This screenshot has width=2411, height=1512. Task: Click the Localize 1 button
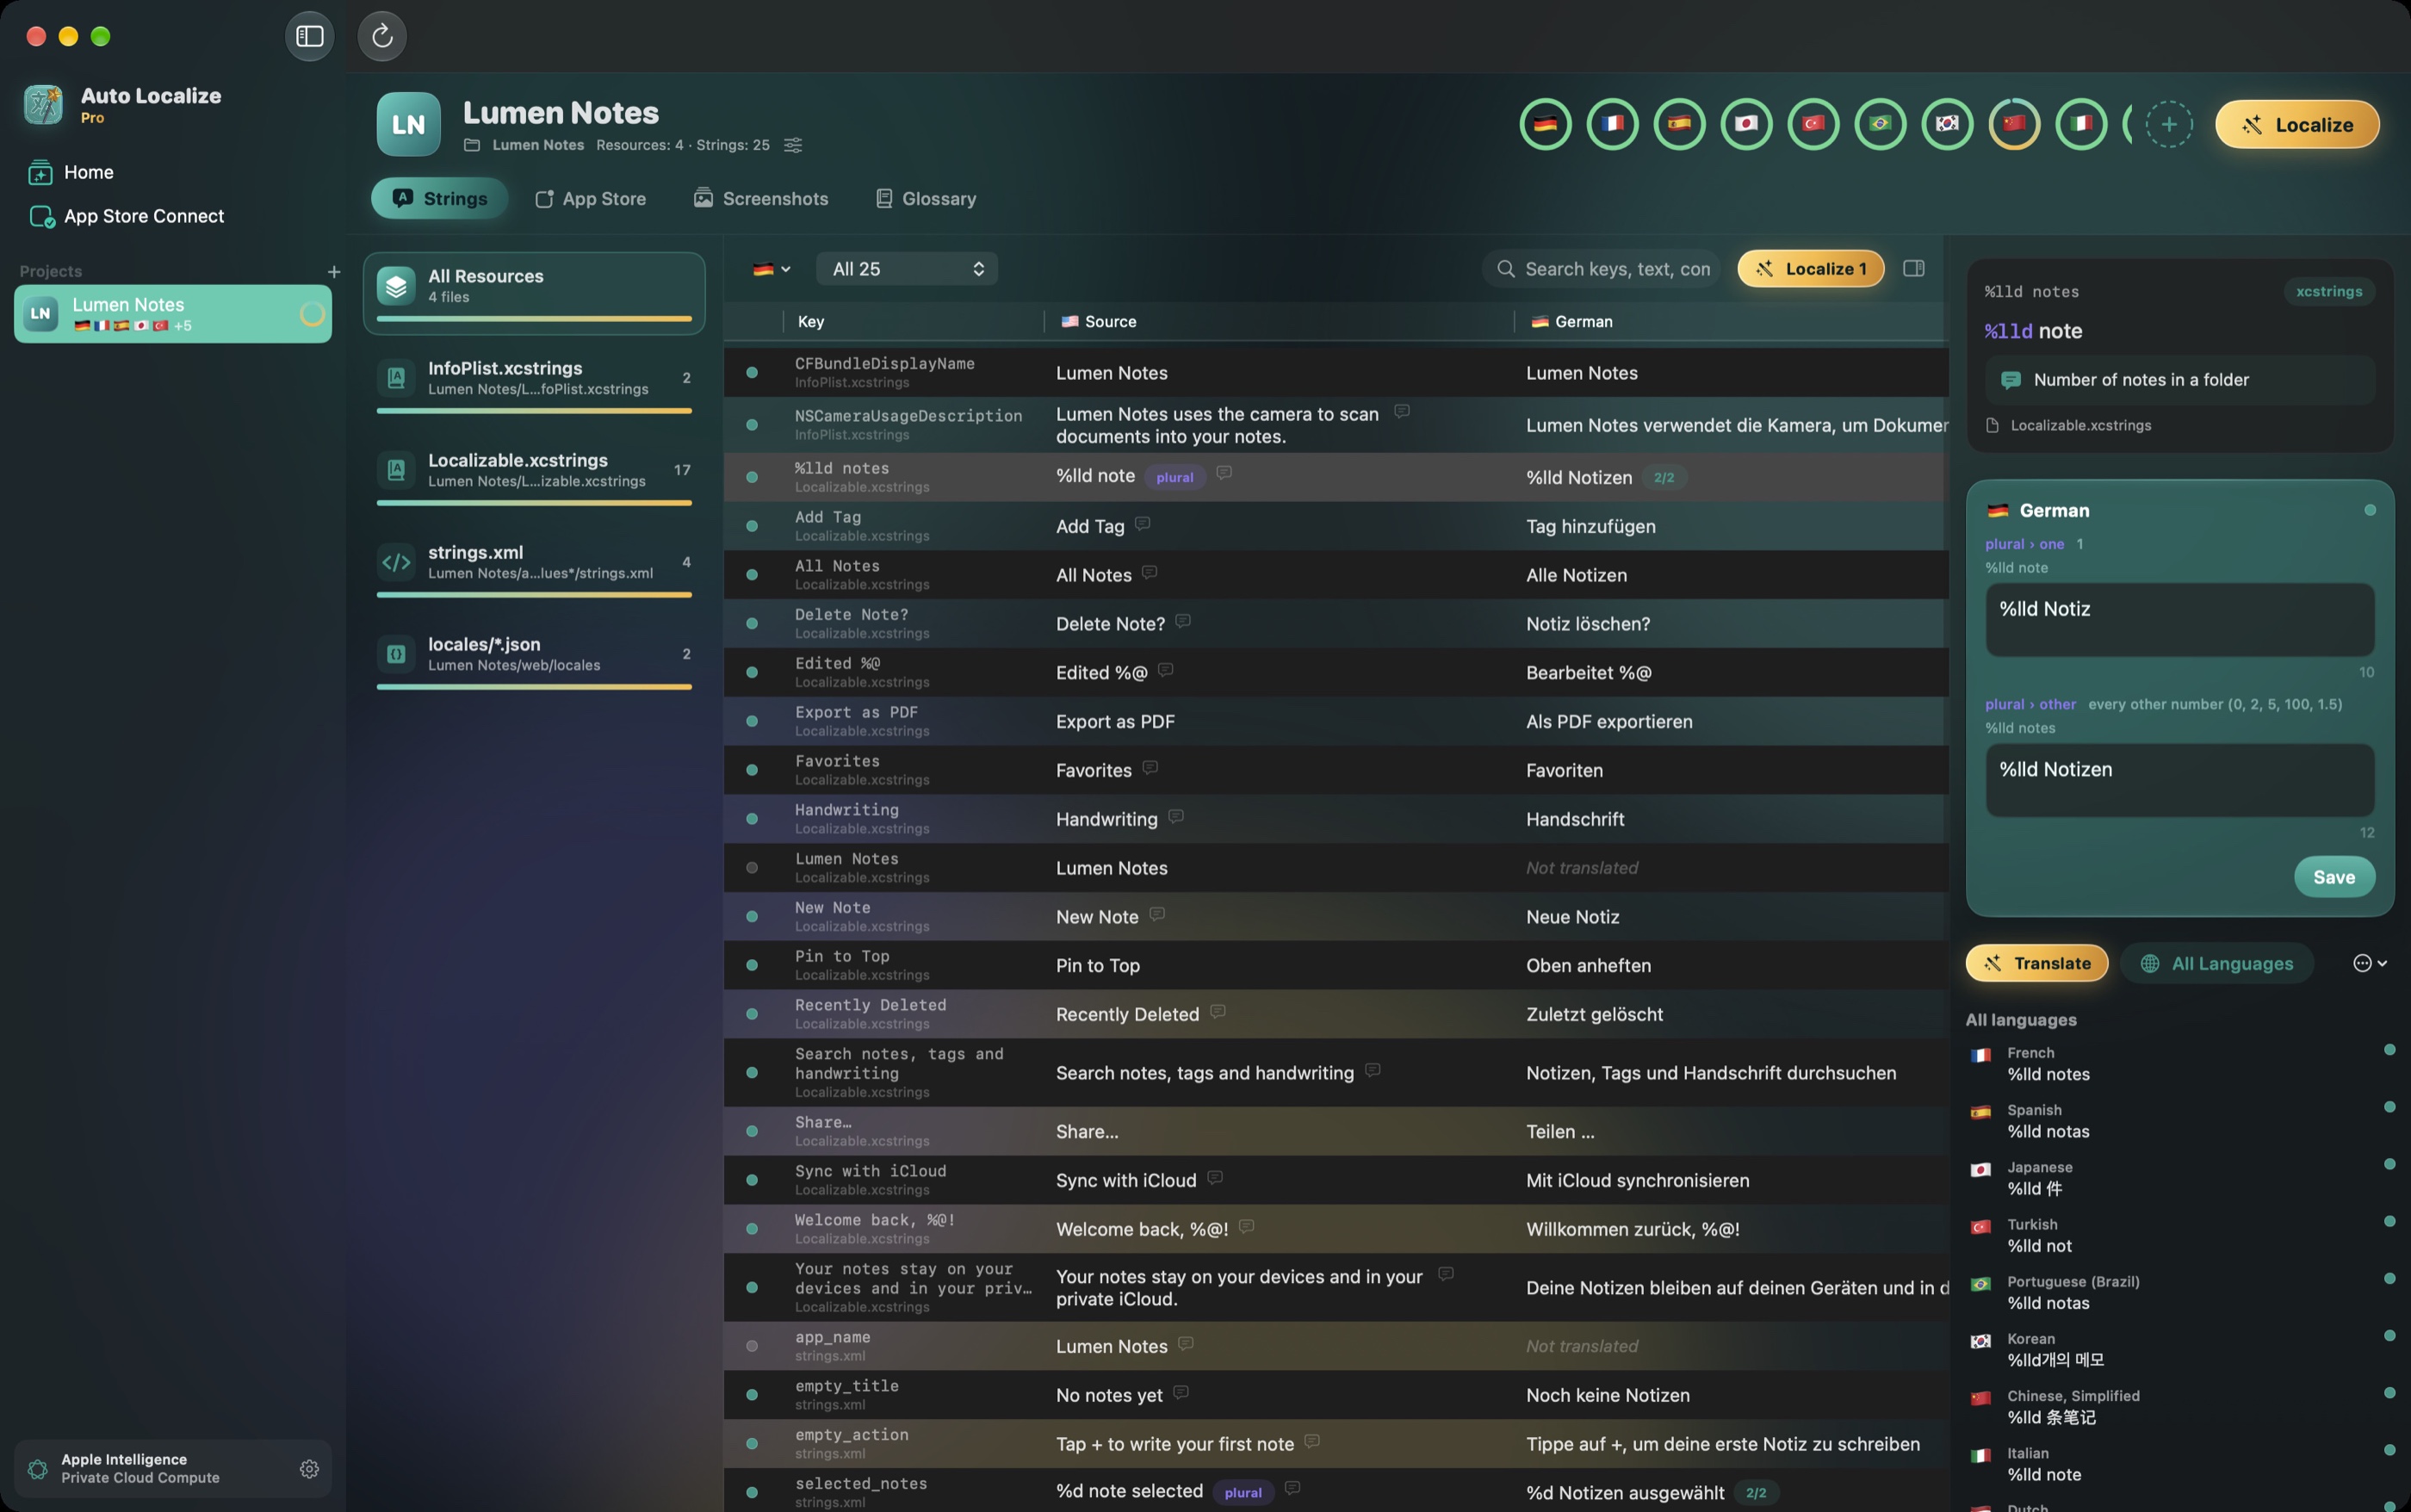[1810, 268]
